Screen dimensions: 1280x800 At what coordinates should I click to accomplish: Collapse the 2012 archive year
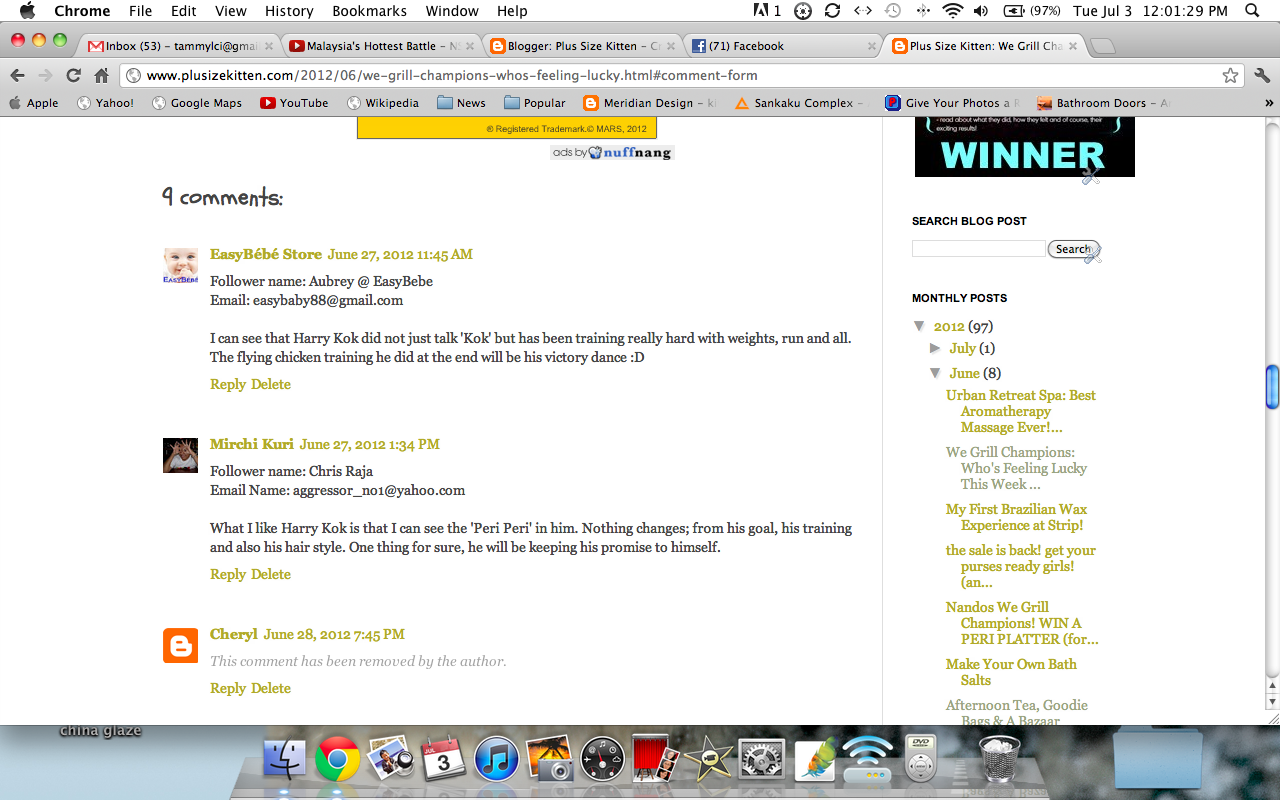coord(919,326)
